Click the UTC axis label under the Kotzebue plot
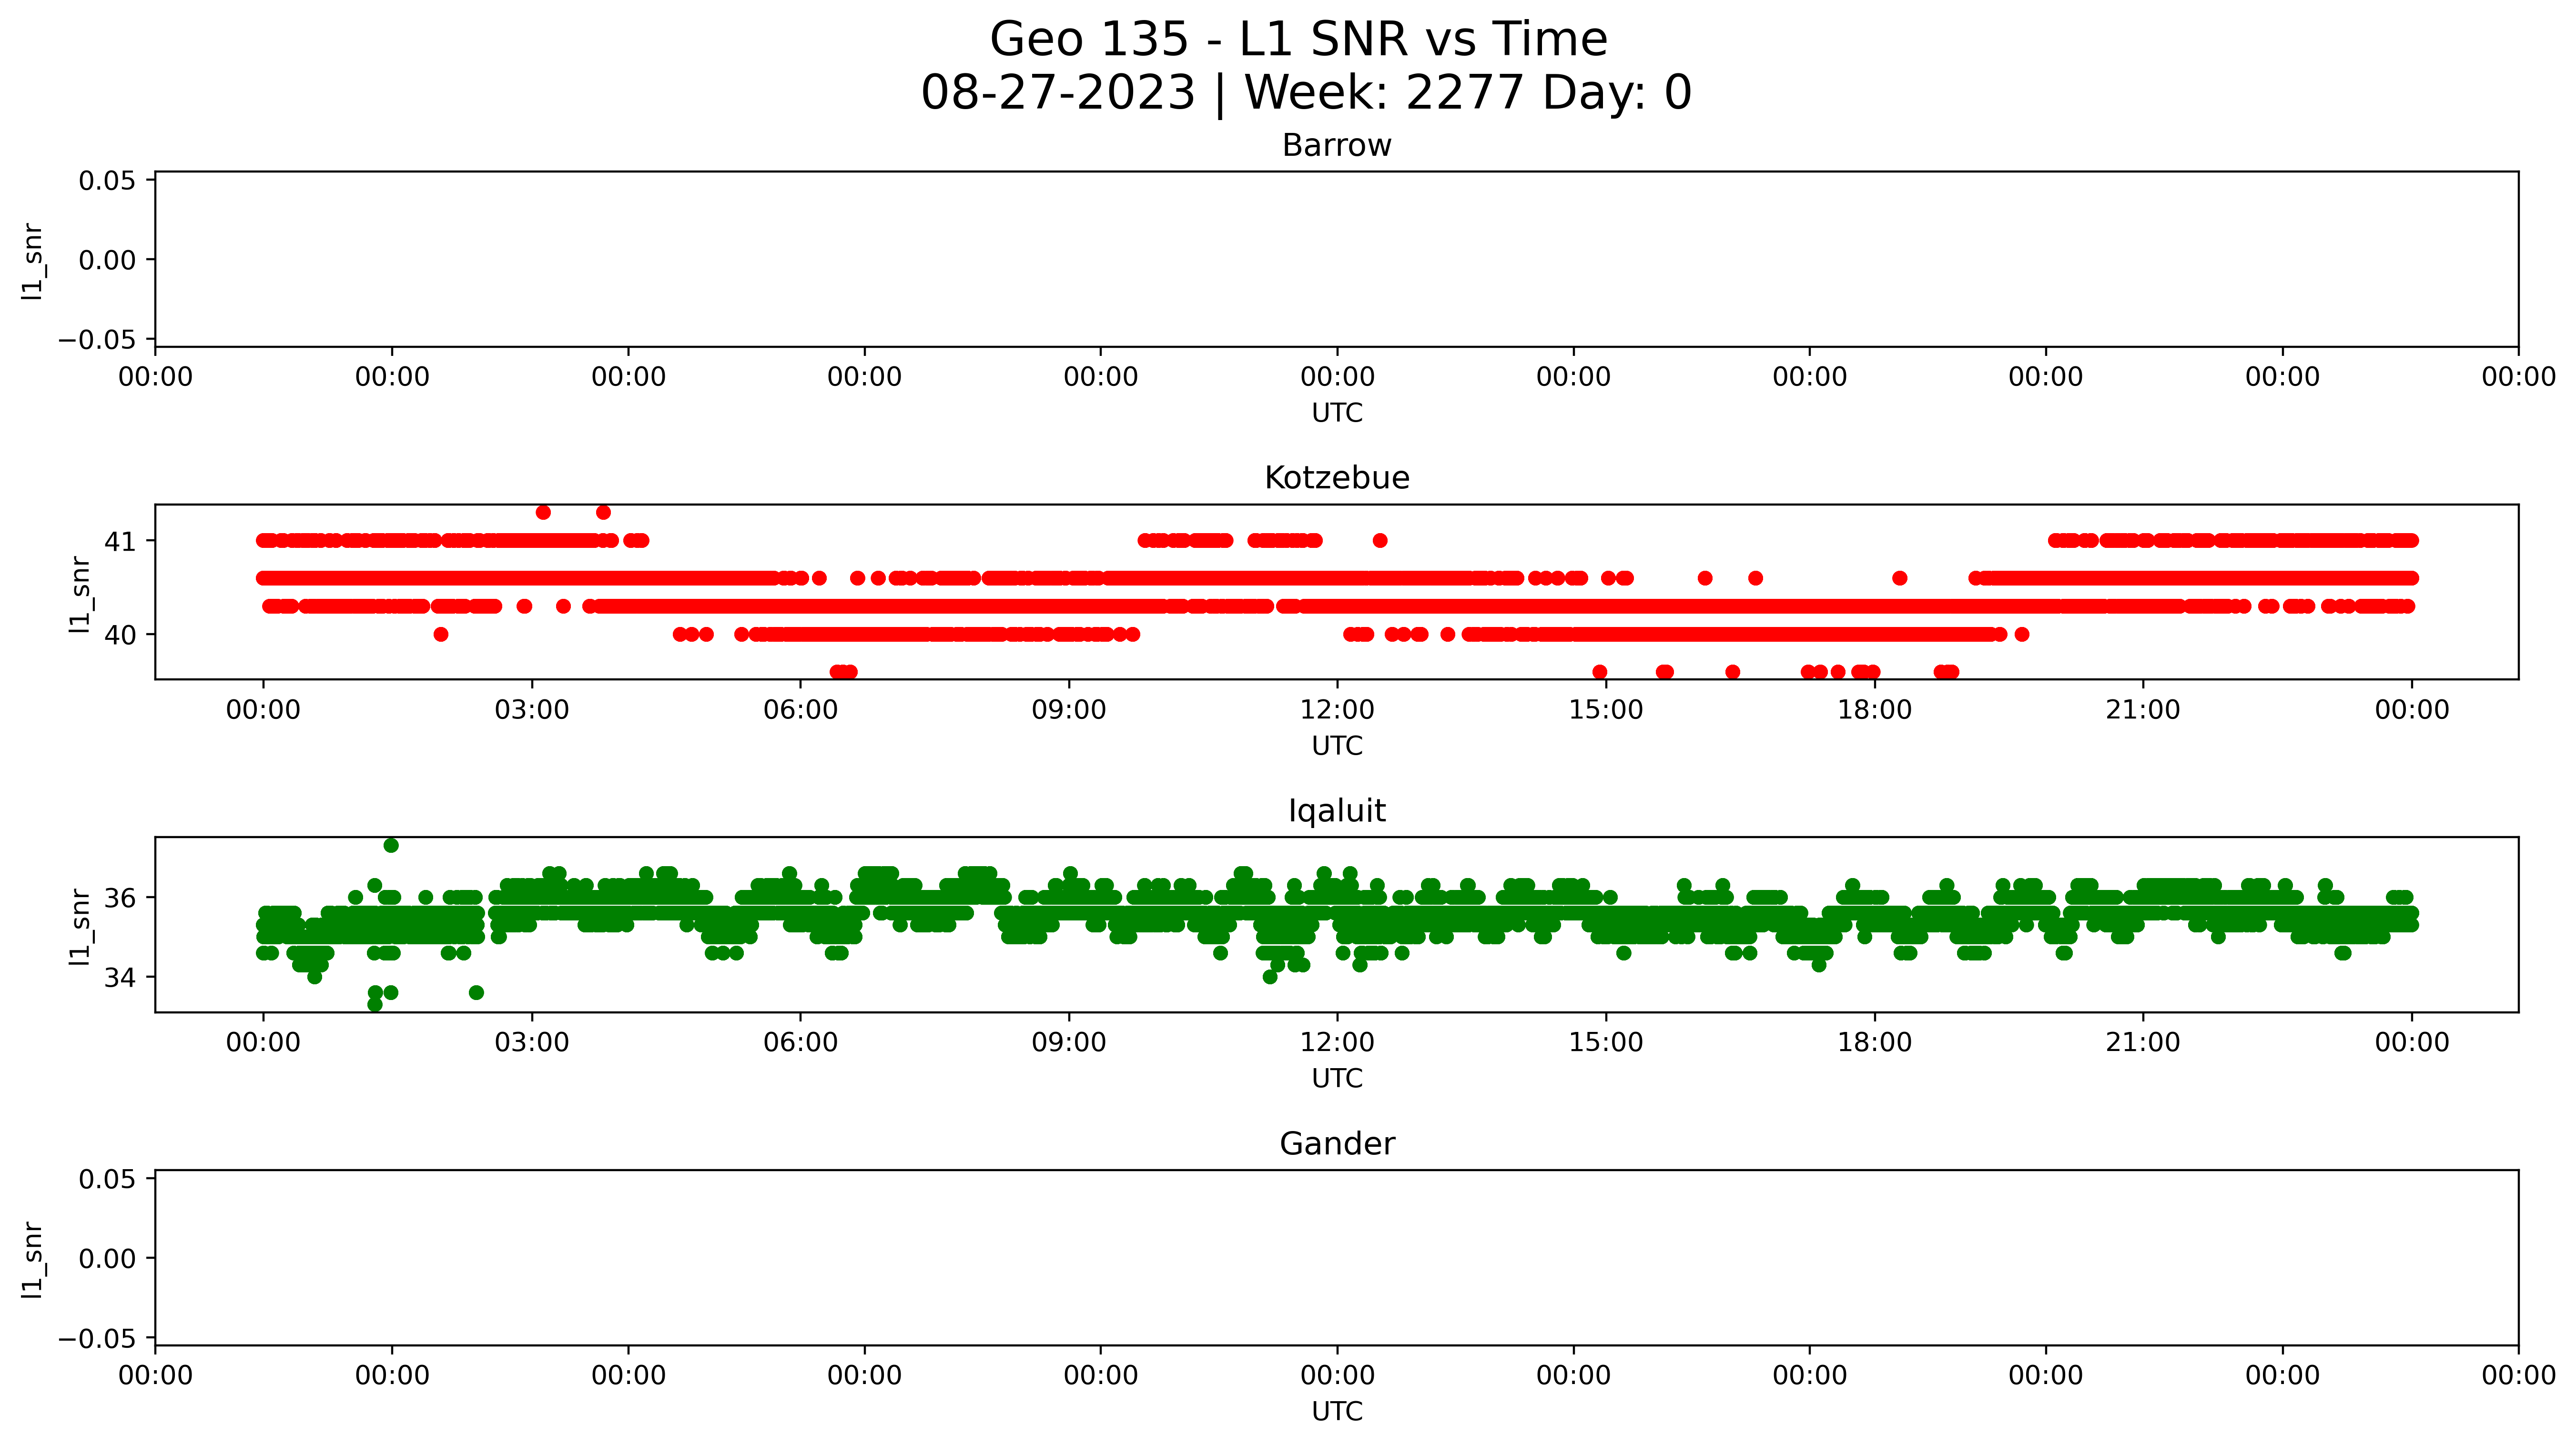 [x=1337, y=746]
